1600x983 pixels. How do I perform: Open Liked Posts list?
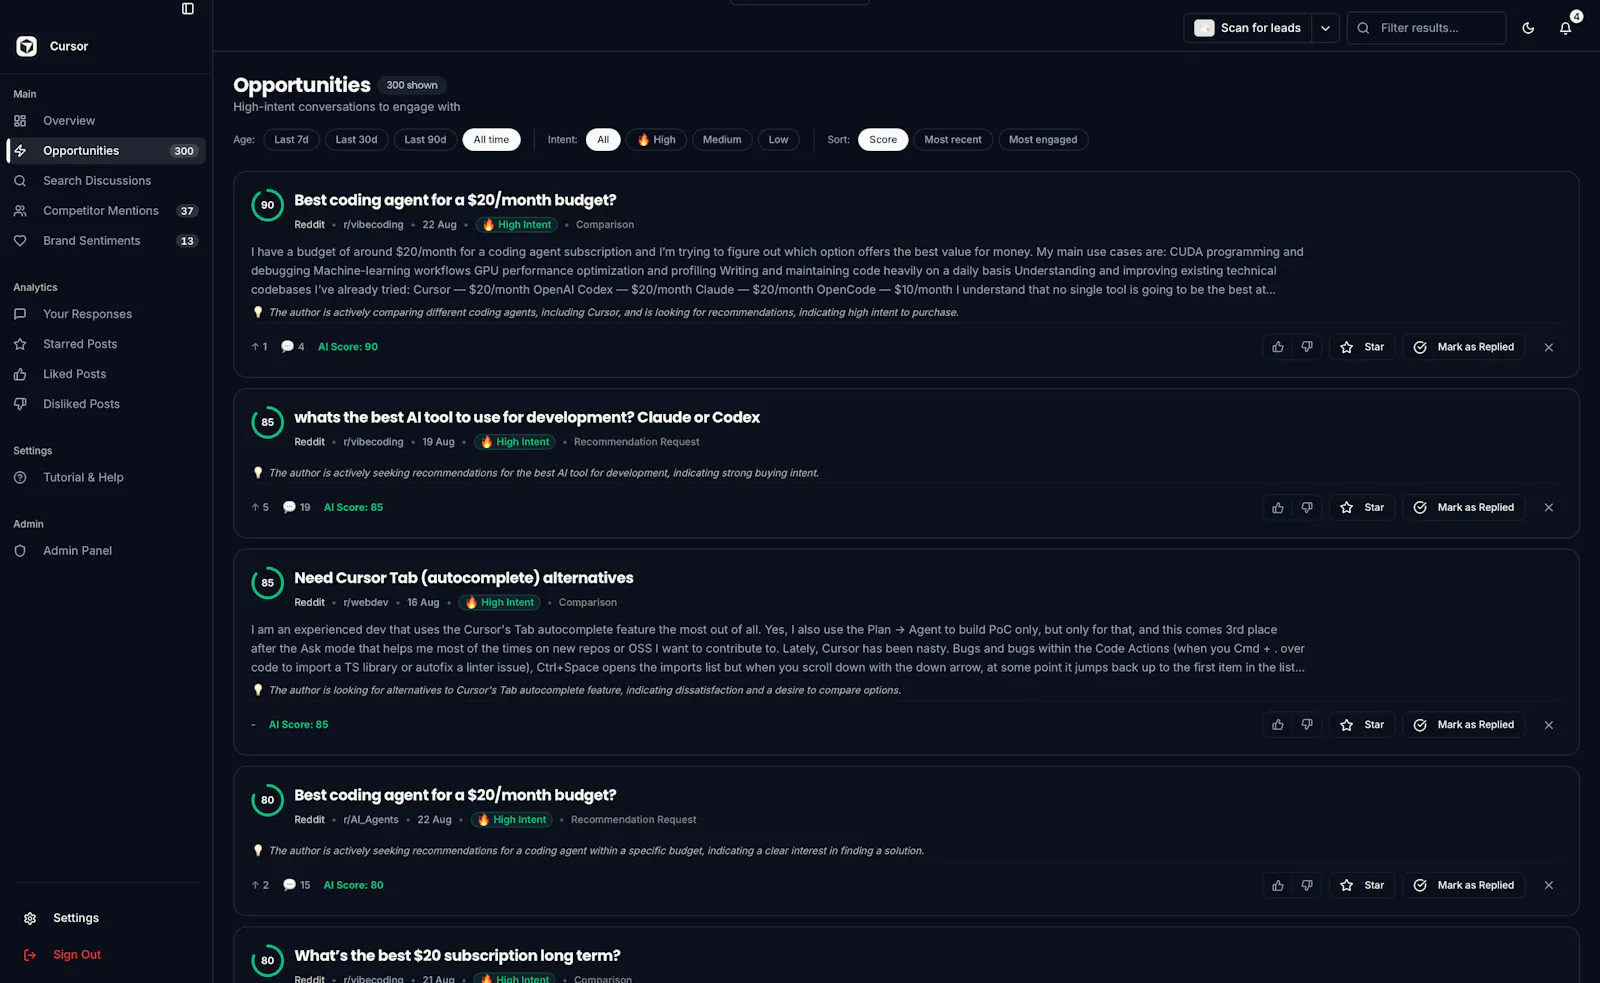tap(106, 374)
